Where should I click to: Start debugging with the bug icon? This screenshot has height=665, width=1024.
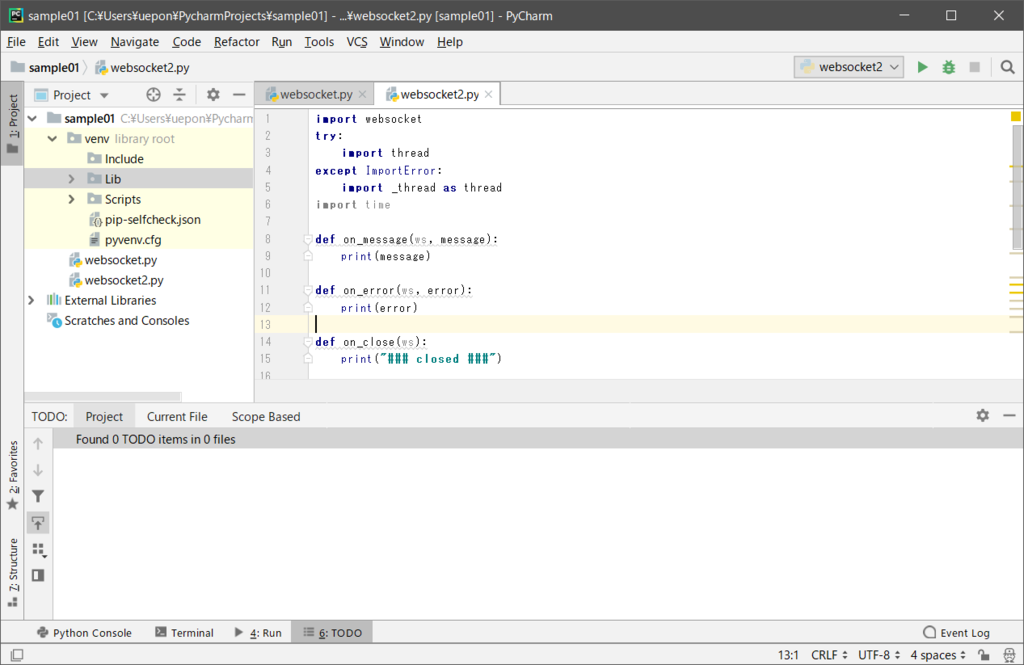948,67
